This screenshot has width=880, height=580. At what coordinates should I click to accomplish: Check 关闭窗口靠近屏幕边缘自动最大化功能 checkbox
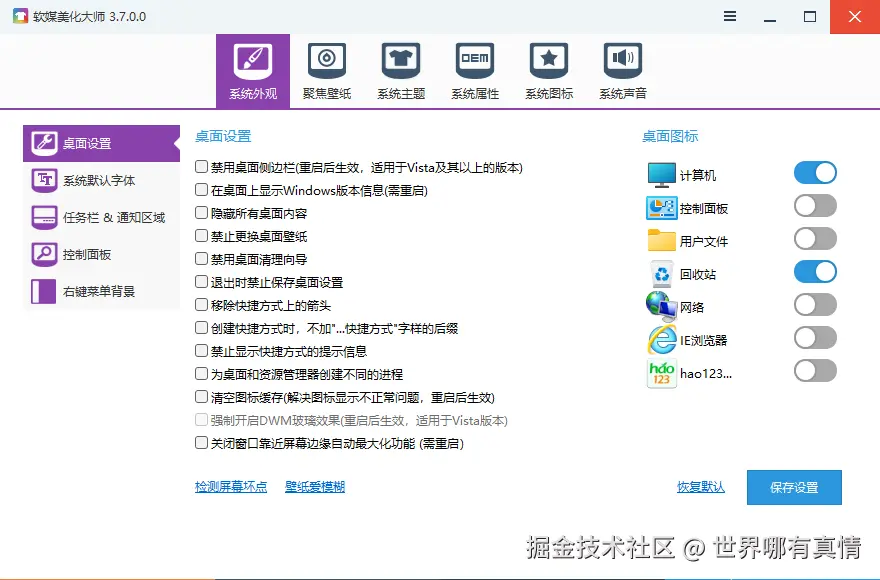201,443
